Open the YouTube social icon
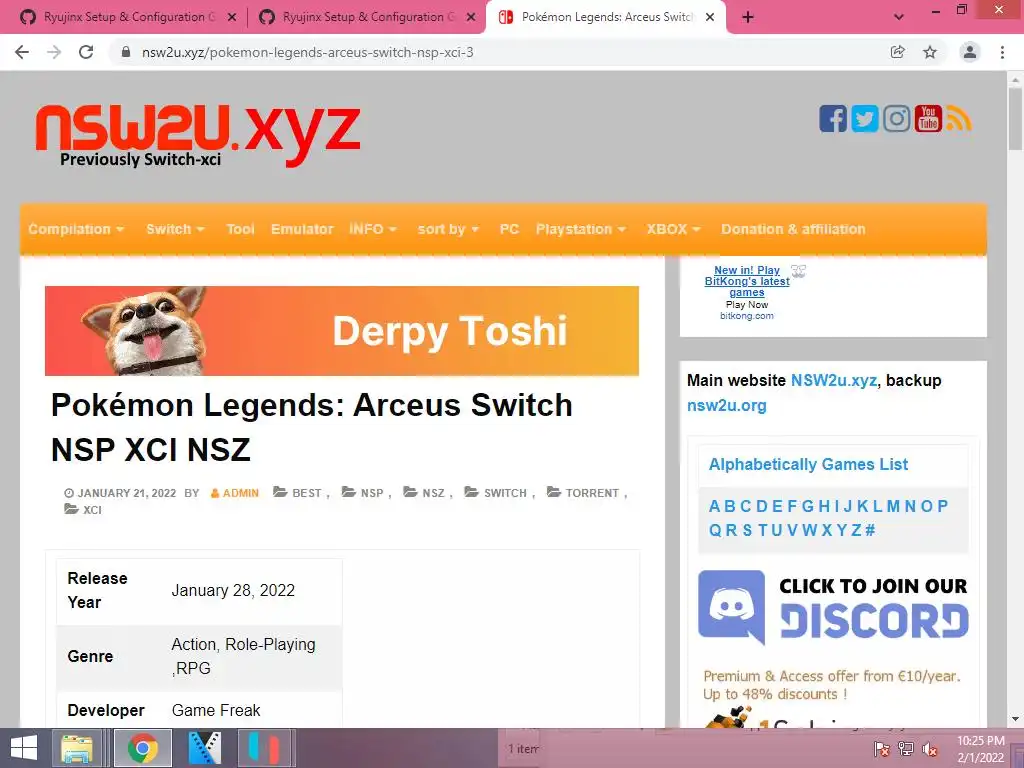 click(928, 119)
